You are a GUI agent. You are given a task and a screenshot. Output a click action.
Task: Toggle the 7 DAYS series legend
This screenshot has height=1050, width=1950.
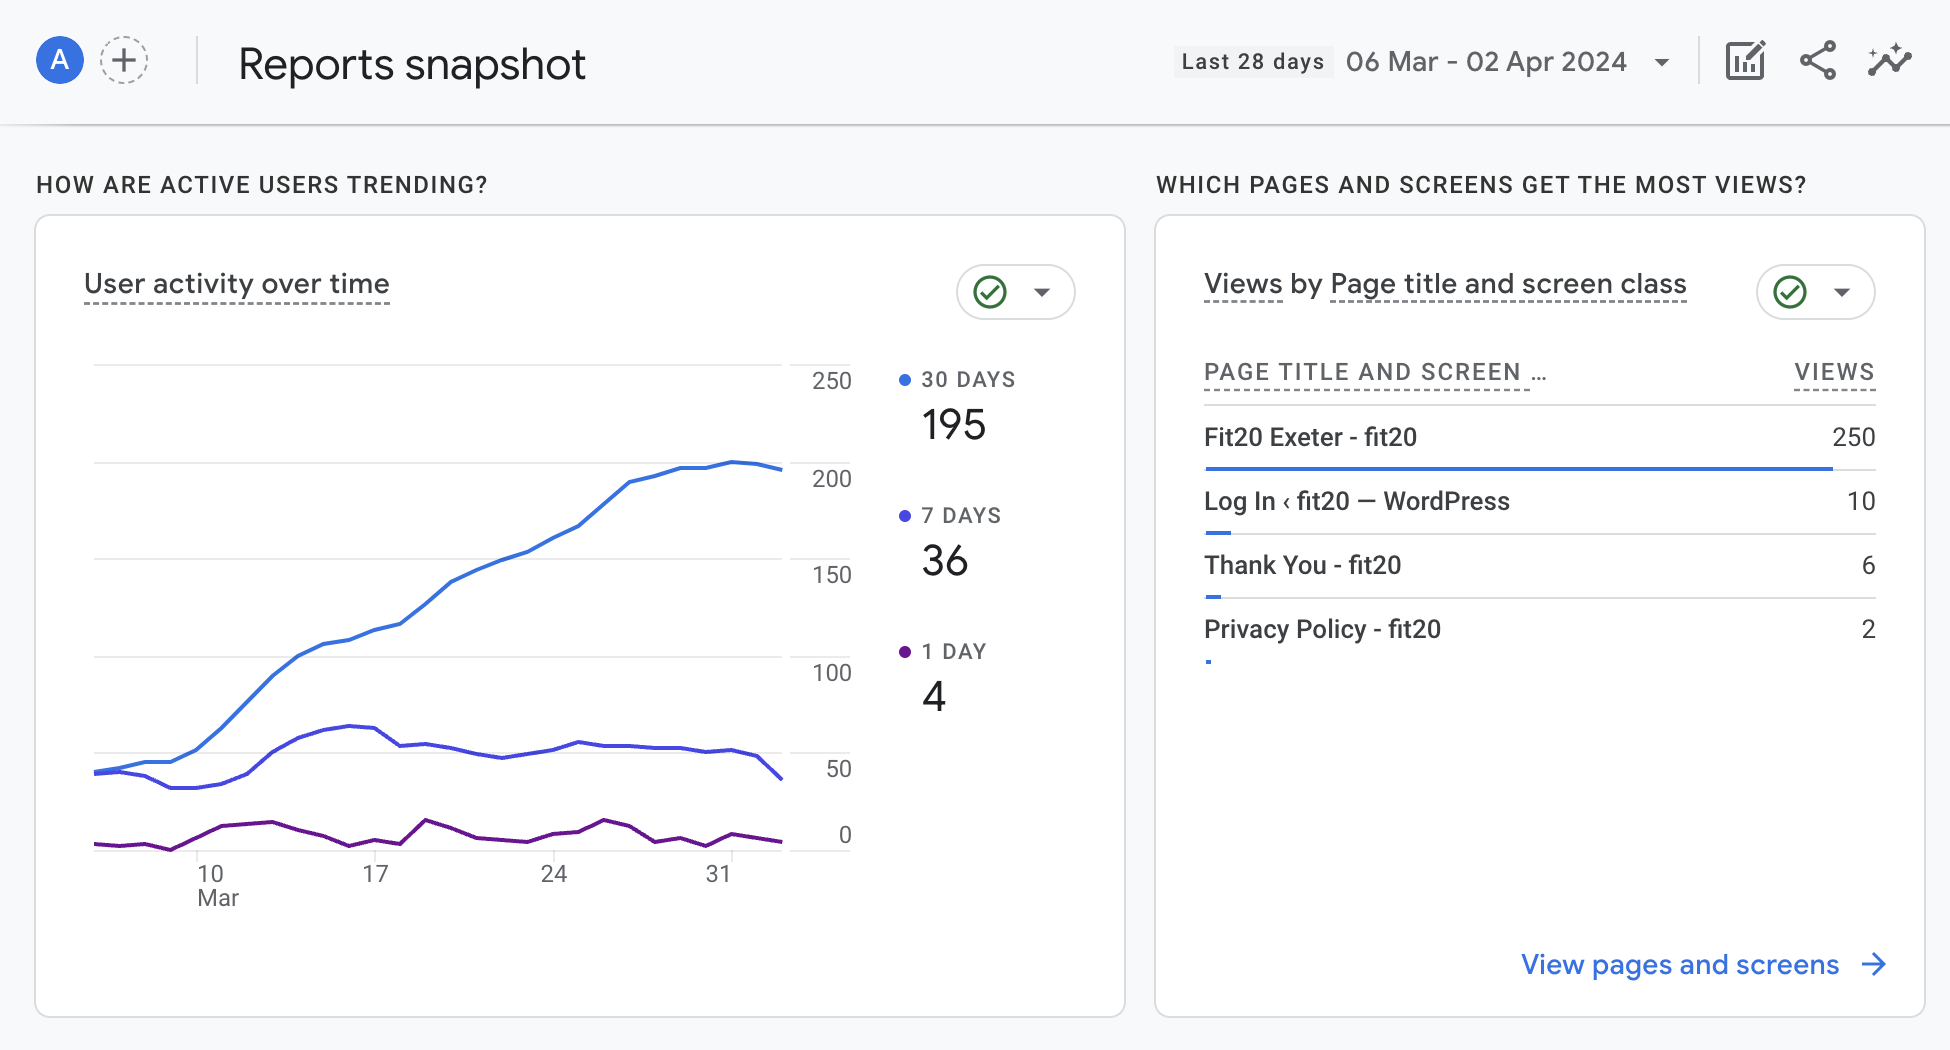click(950, 516)
